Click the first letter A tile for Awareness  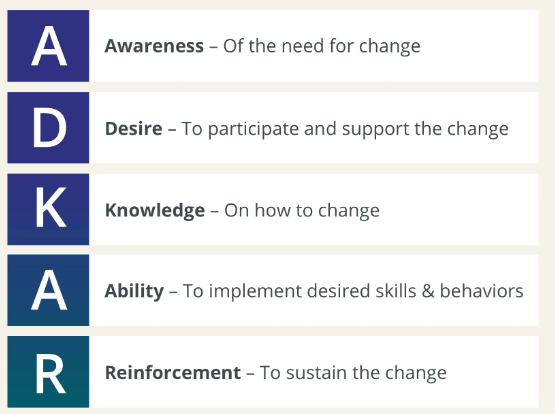48,46
